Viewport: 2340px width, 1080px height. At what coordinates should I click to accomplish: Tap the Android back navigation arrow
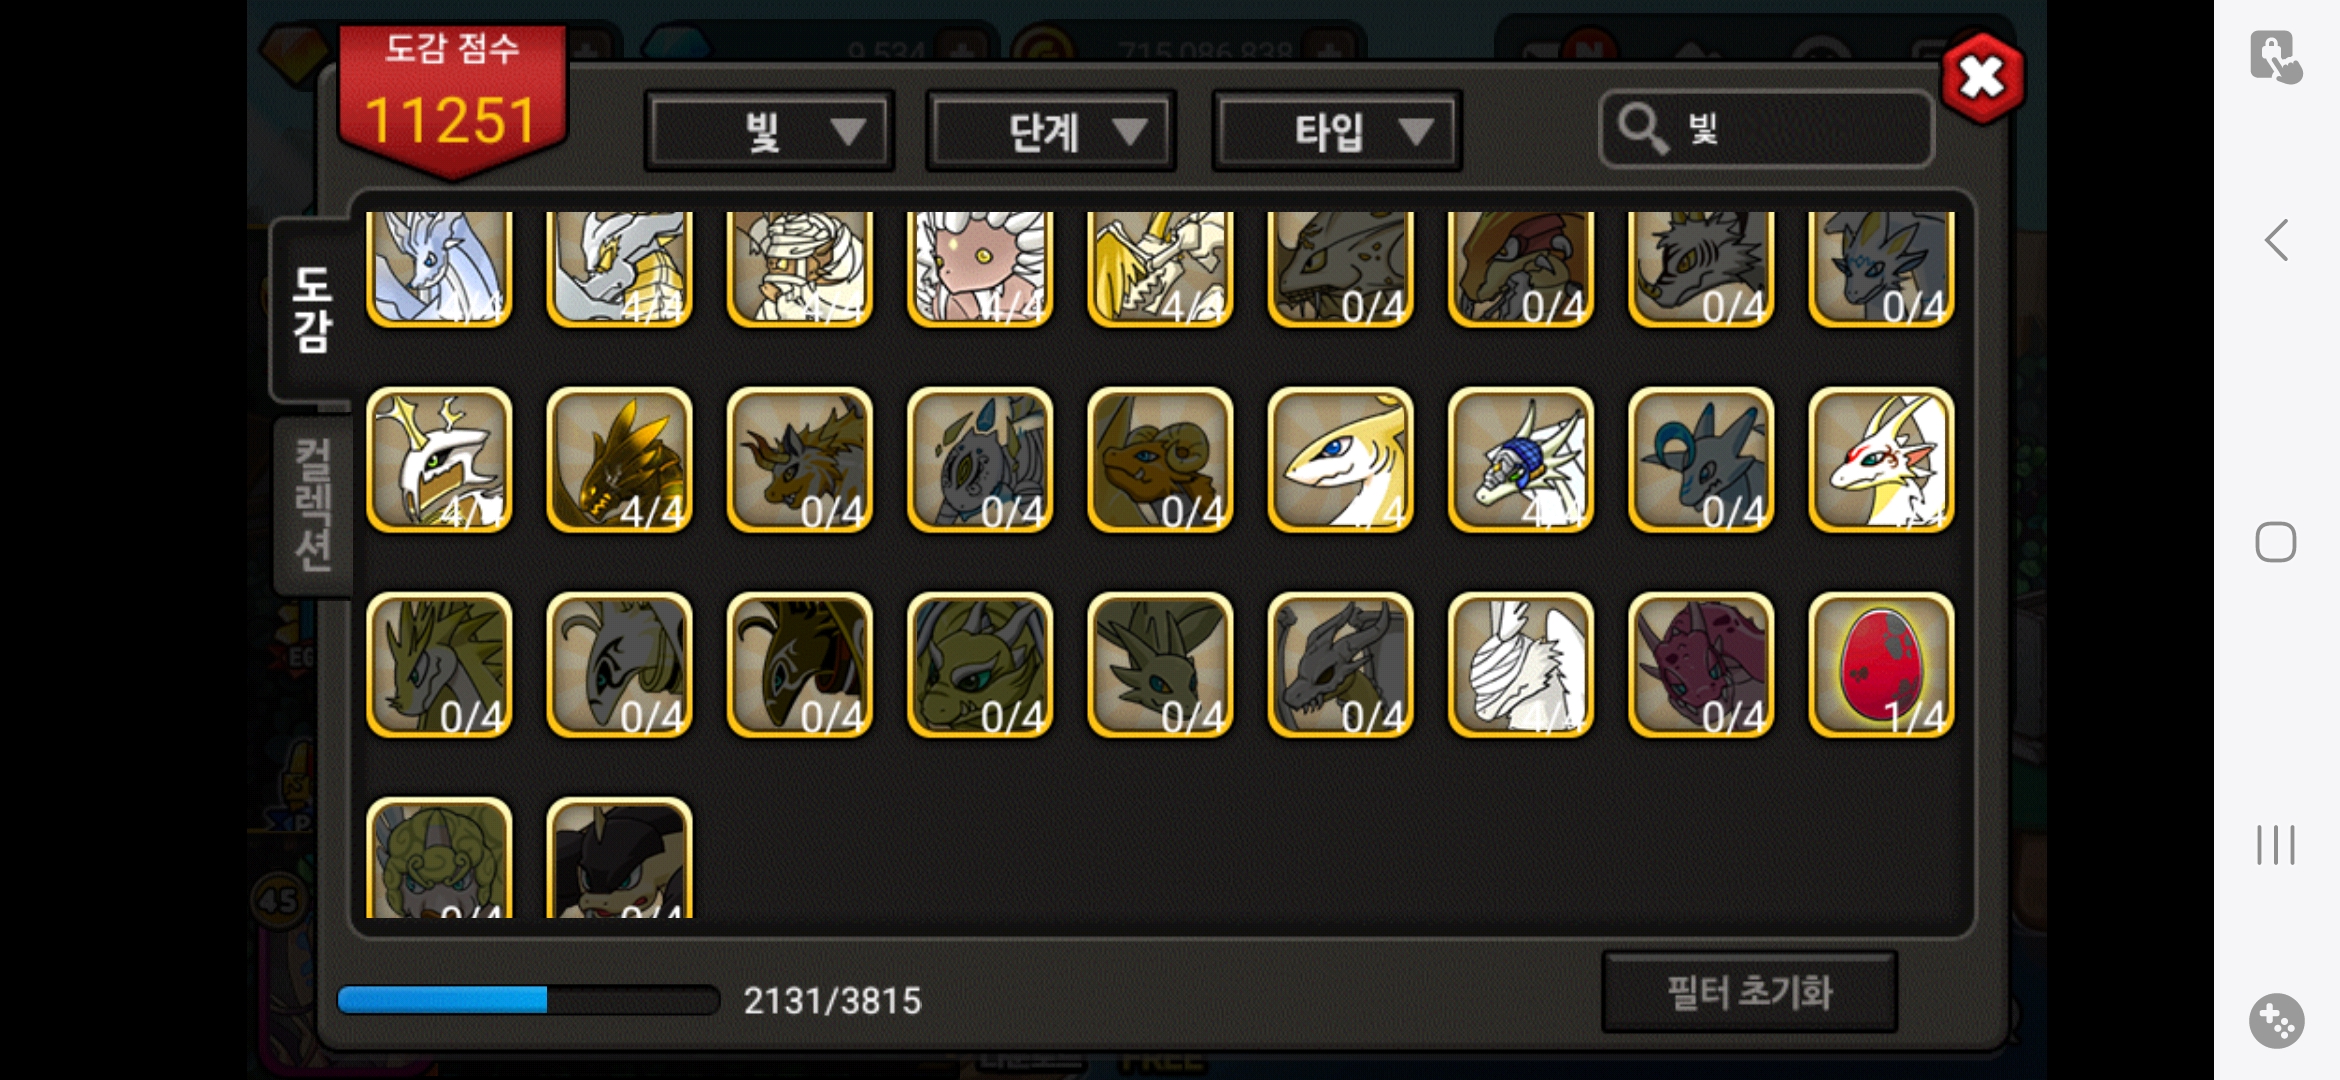point(2277,240)
